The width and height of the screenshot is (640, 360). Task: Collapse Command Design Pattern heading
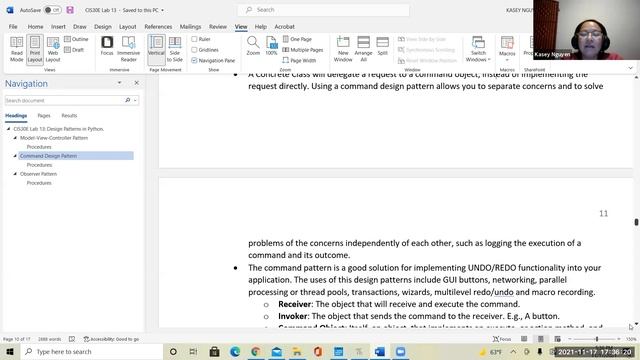pos(15,156)
